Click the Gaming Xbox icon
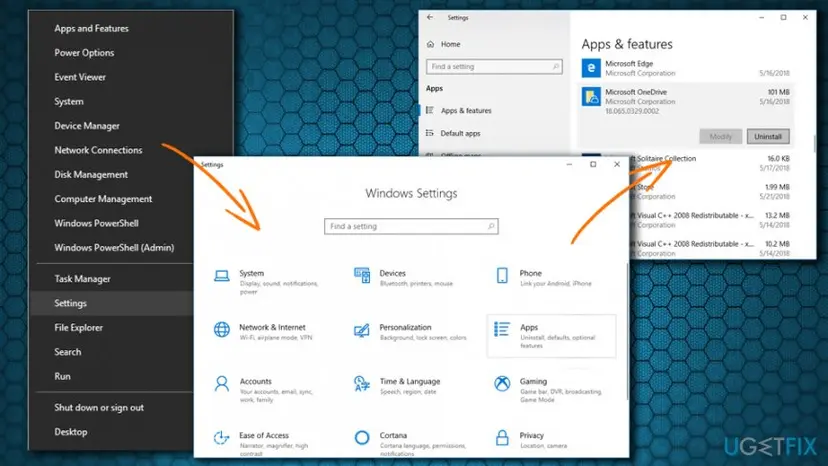828x466 pixels. click(502, 383)
